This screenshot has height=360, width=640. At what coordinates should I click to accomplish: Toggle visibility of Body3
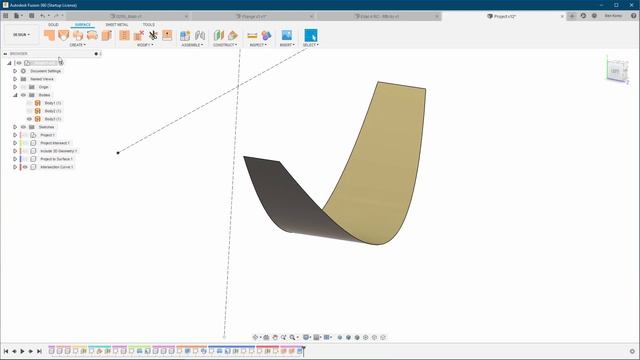pos(29,119)
